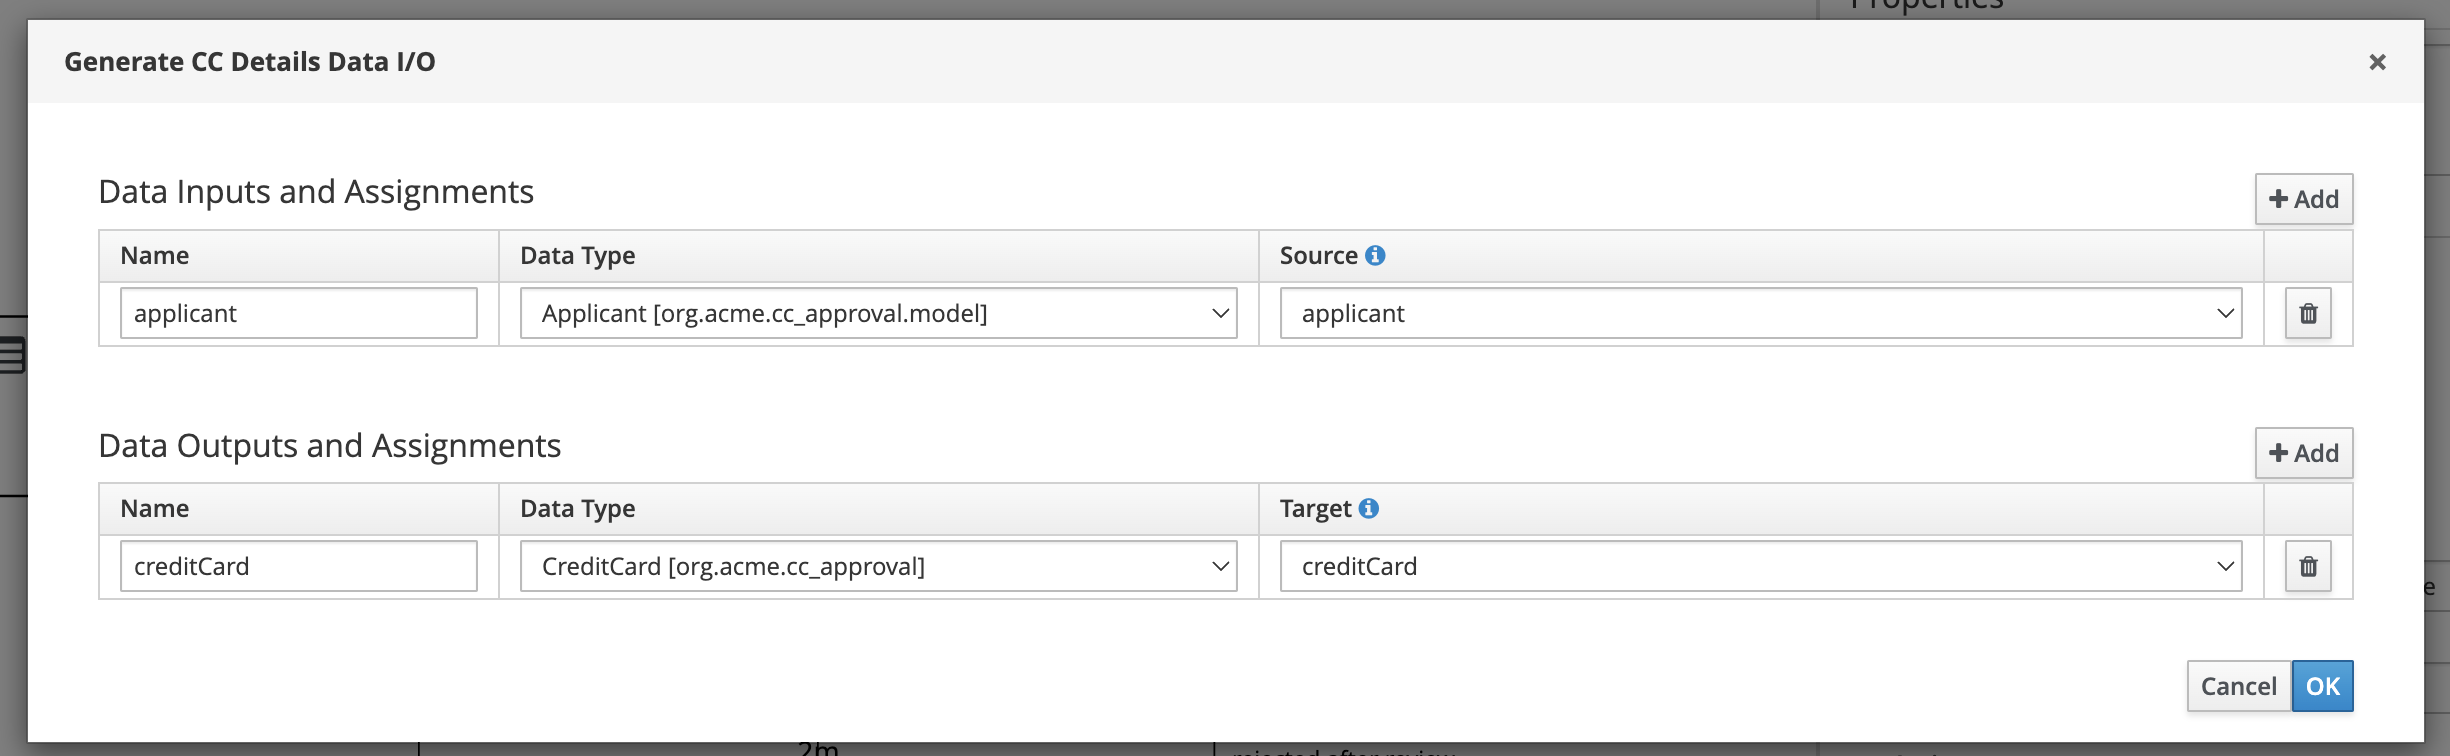Click the creditCard name input field
The image size is (2450, 756).
pyautogui.click(x=299, y=567)
